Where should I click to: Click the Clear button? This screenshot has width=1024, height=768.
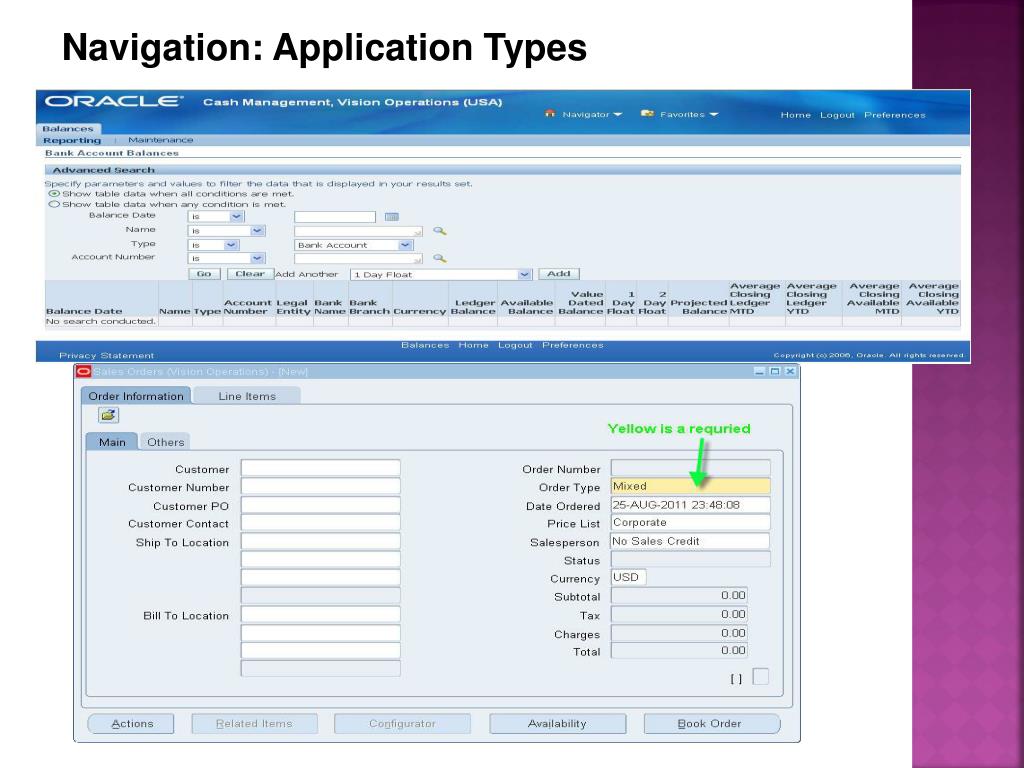(x=249, y=274)
